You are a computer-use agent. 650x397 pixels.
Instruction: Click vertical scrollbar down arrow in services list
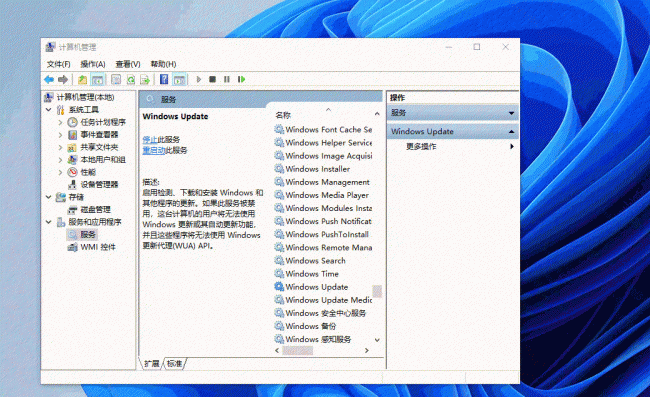point(377,340)
